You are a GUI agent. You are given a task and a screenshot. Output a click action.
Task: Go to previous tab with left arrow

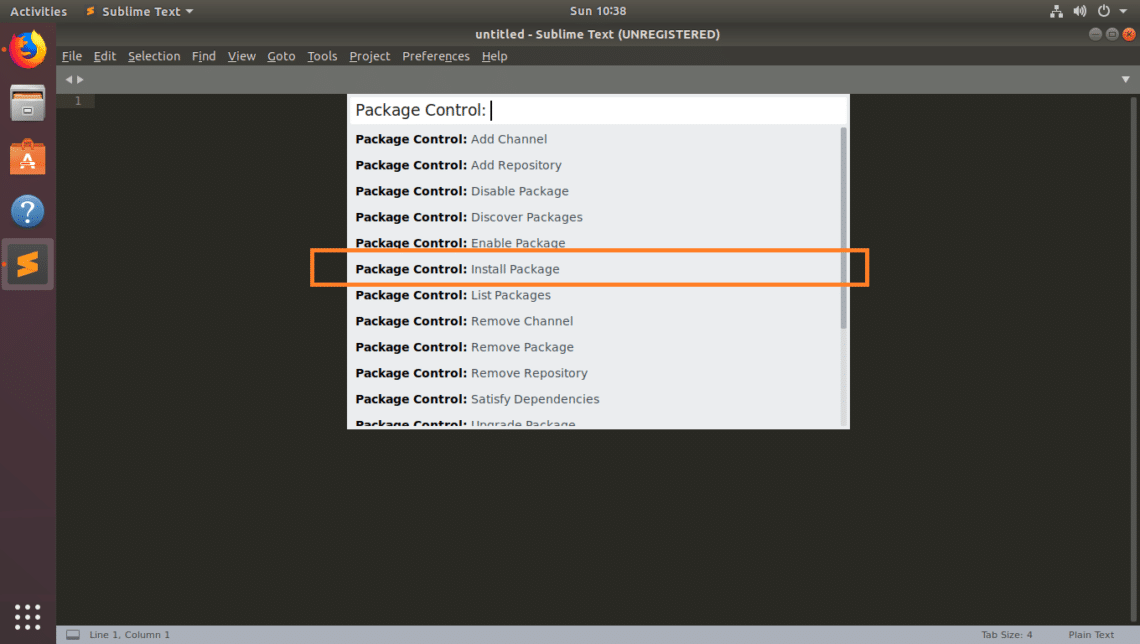point(69,79)
